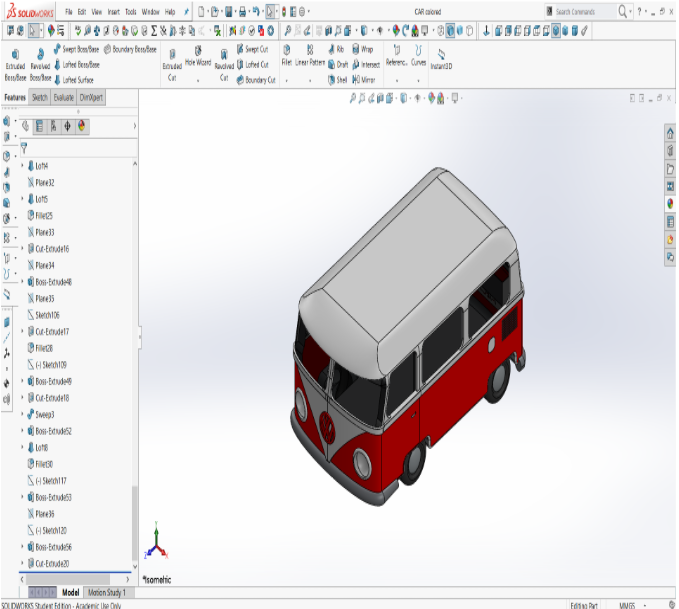The height and width of the screenshot is (609, 679).
Task: Toggle the rebuild traffic-light icon
Action: click(x=284, y=12)
